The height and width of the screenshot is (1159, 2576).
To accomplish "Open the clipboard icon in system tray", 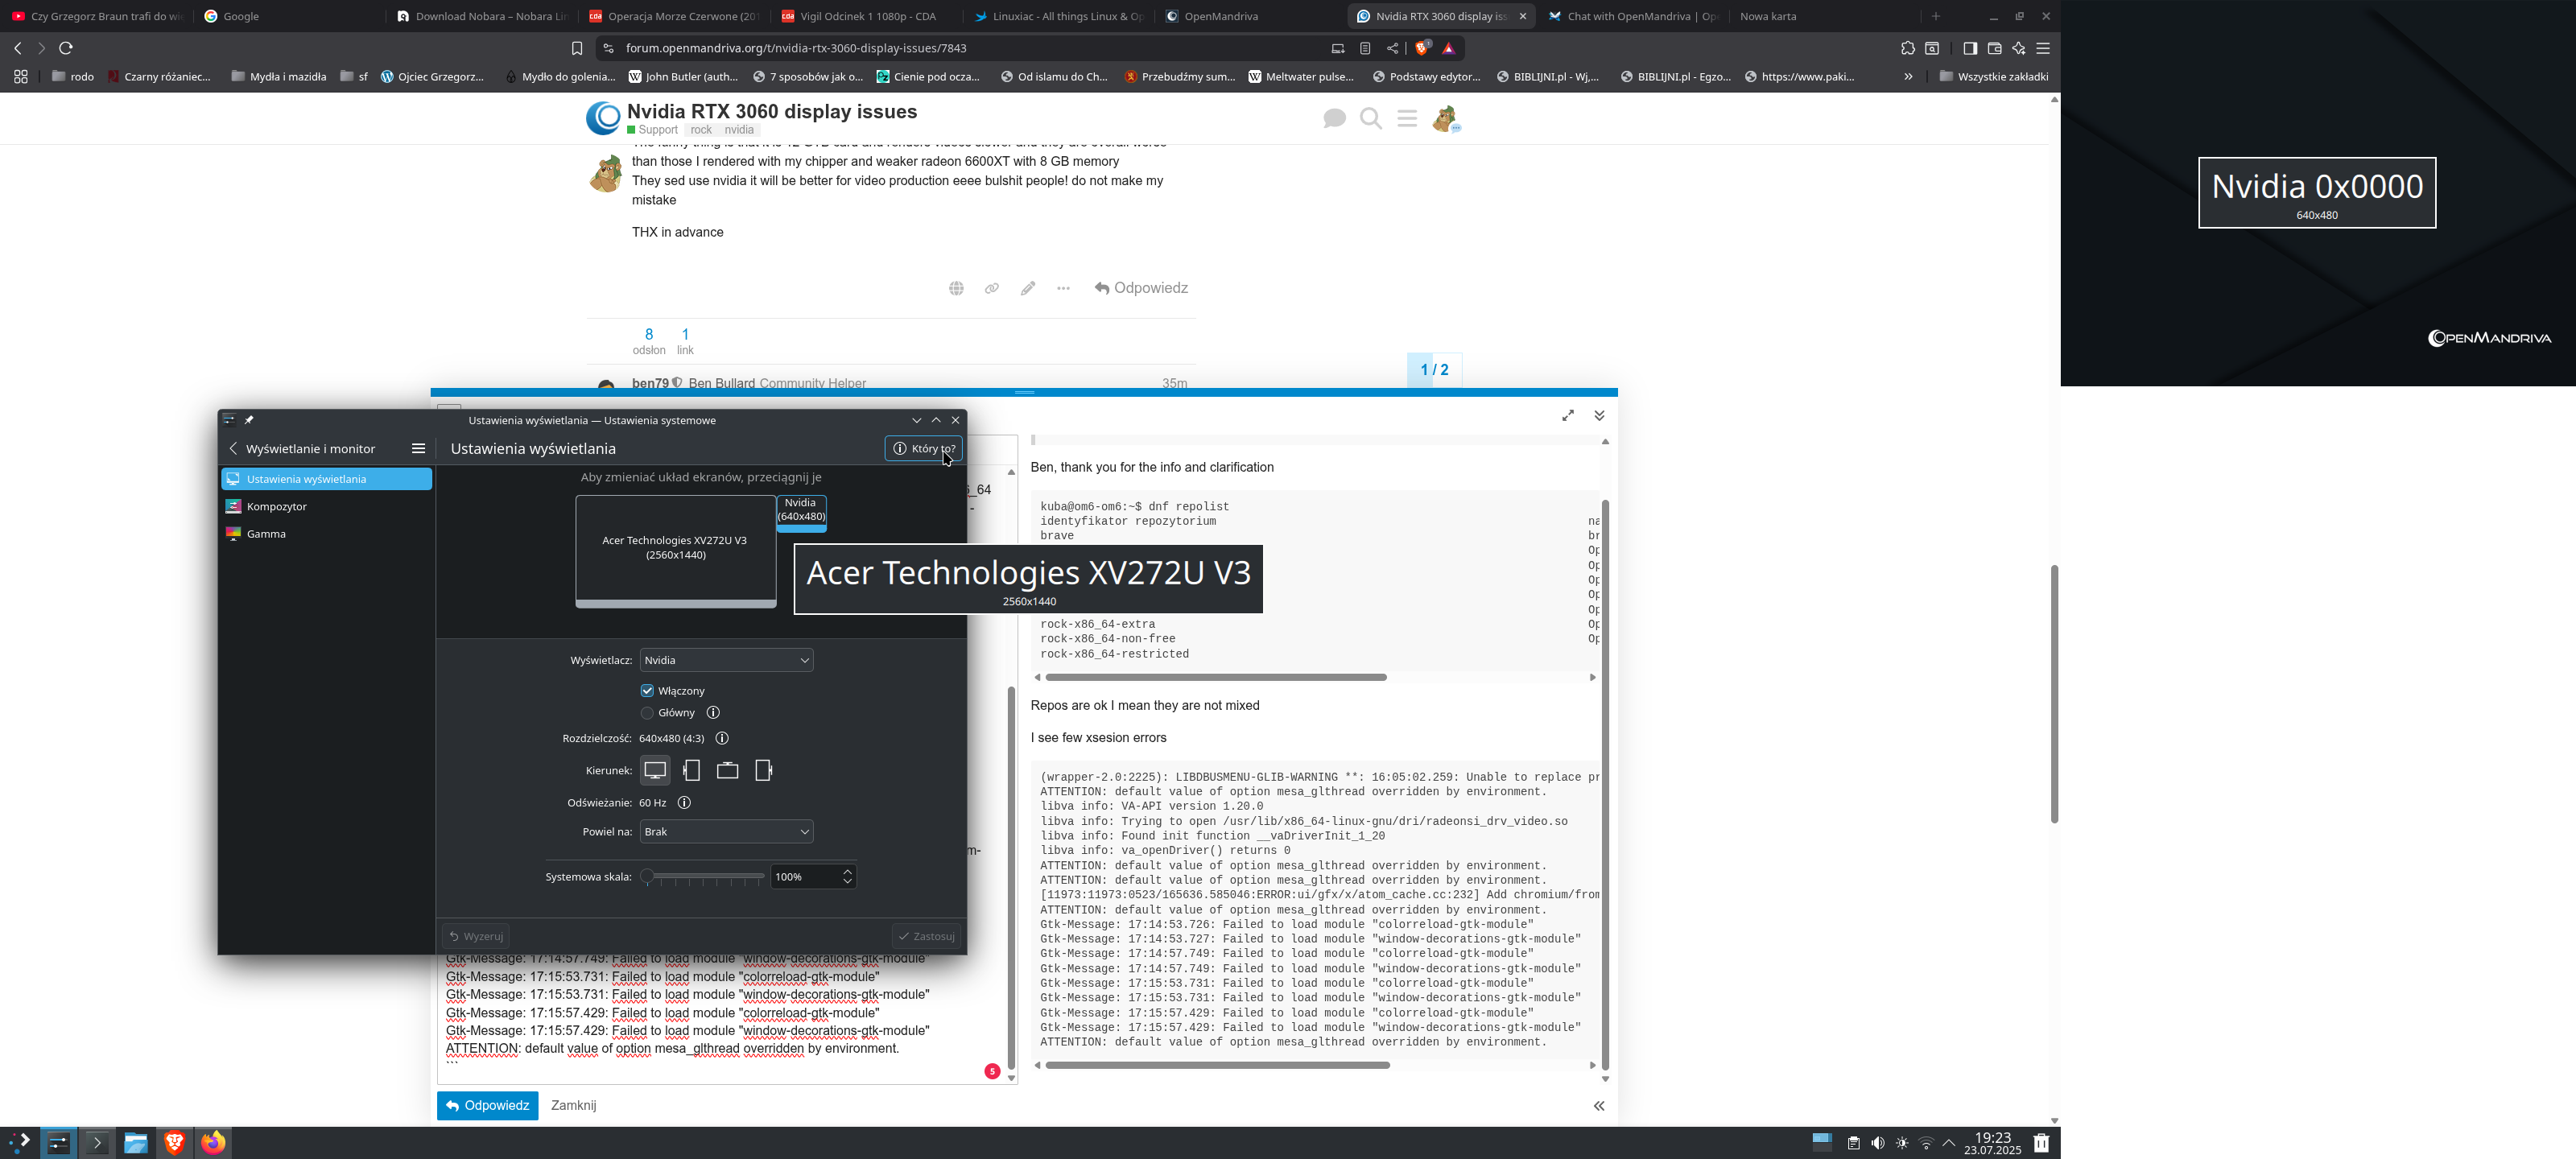I will (x=1853, y=1143).
